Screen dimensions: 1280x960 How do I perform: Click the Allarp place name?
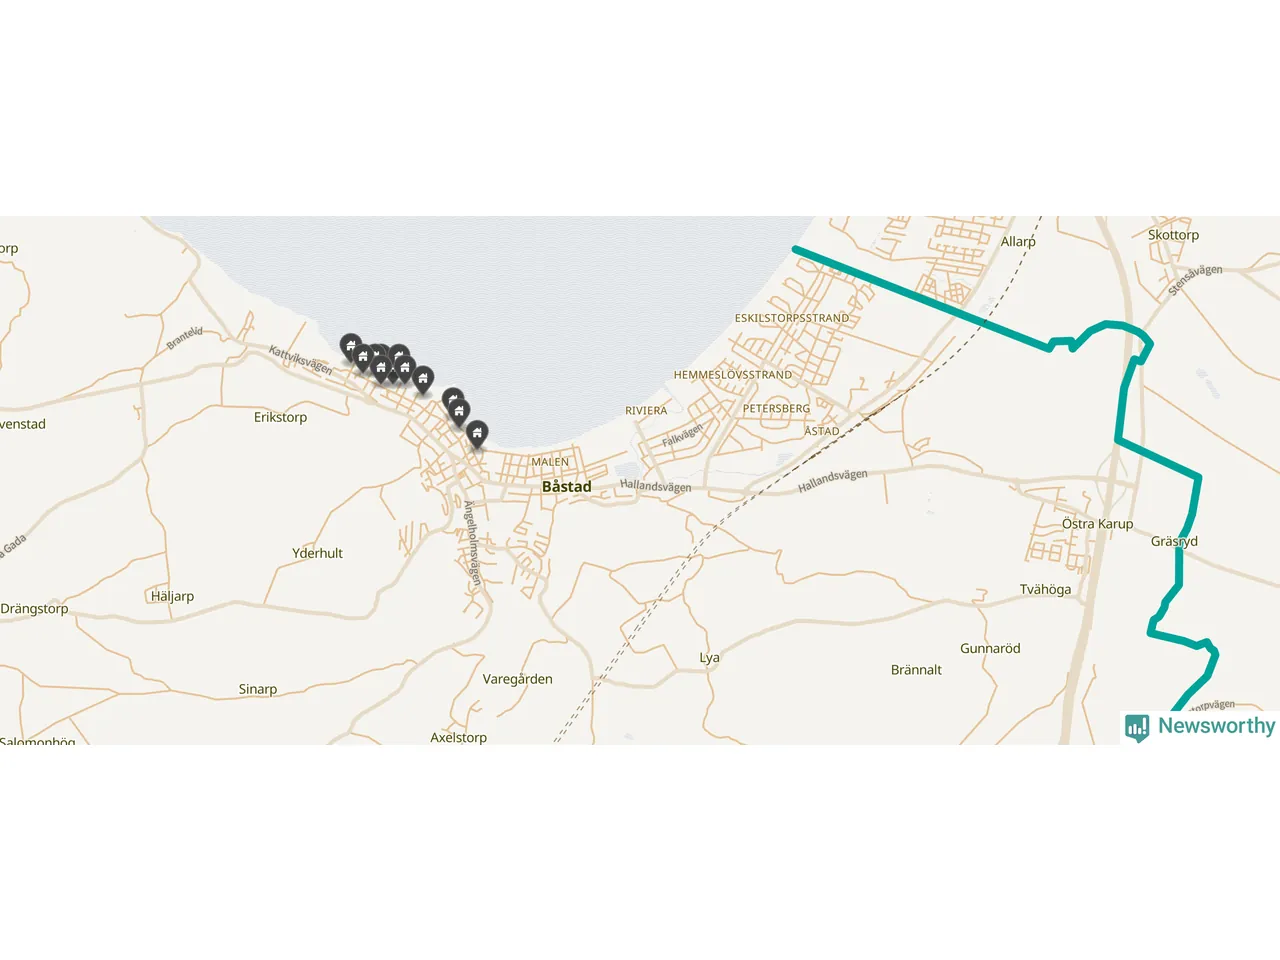click(x=1018, y=241)
